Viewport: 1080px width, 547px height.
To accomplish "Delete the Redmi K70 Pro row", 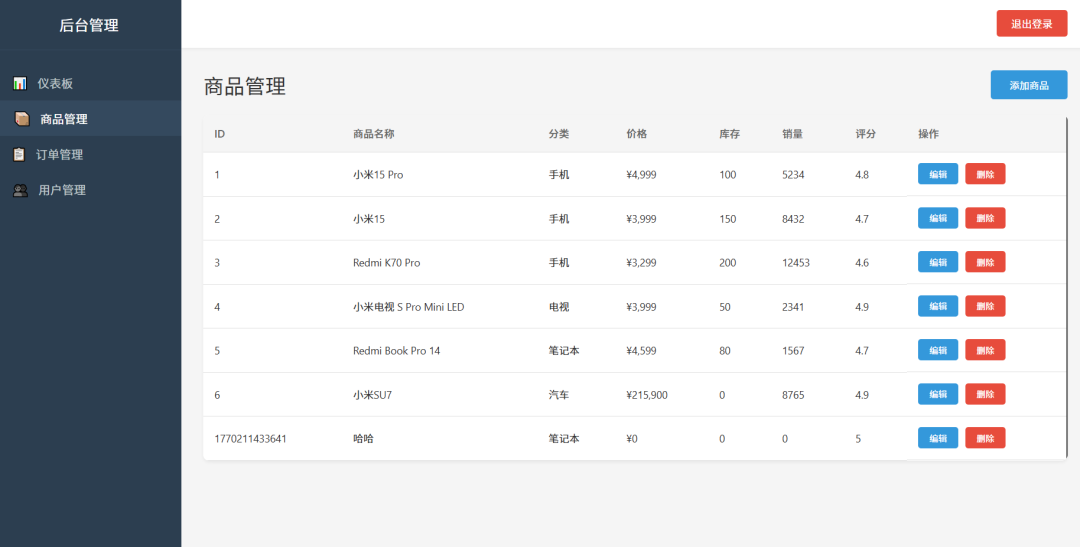I will (985, 262).
